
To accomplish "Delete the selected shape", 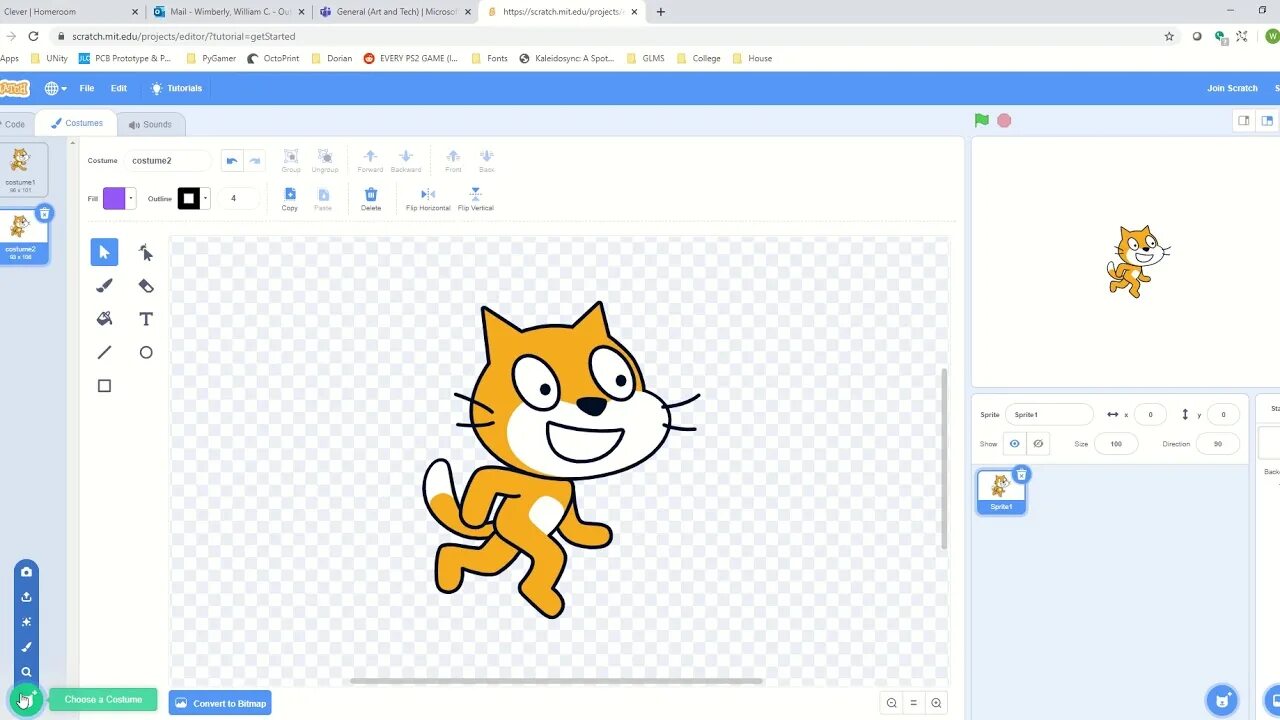I will tap(371, 199).
